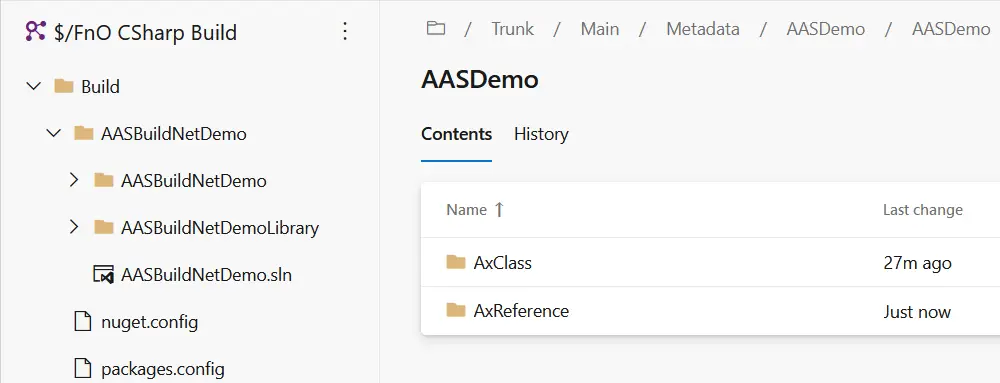Click the packages.config file icon
Image resolution: width=1000 pixels, height=383 pixels.
click(x=84, y=368)
